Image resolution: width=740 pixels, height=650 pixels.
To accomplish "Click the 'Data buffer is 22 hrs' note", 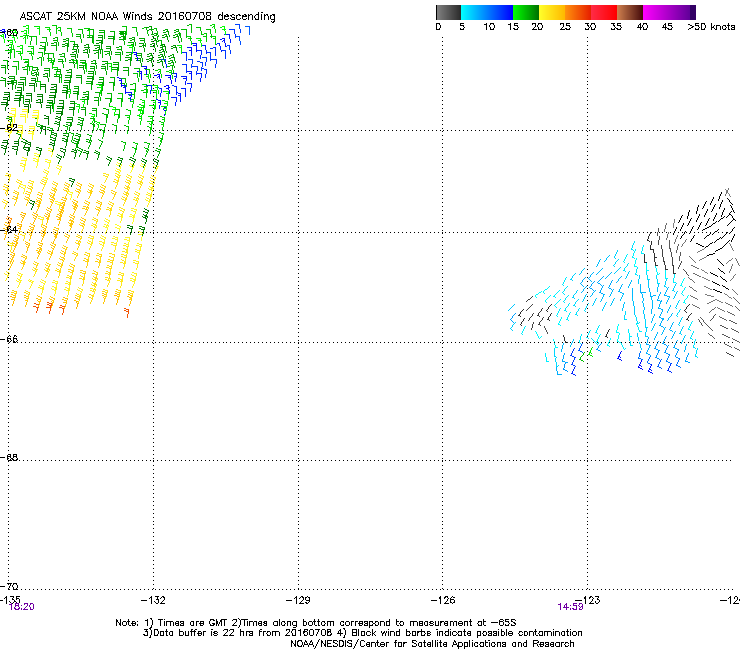I will pyautogui.click(x=199, y=633).
